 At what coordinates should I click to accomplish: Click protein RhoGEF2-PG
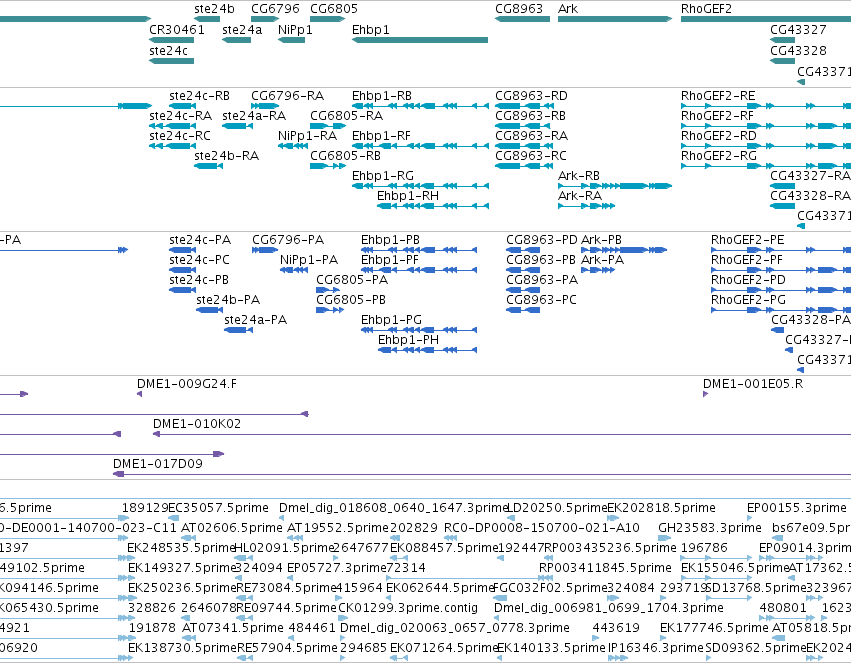tap(748, 300)
